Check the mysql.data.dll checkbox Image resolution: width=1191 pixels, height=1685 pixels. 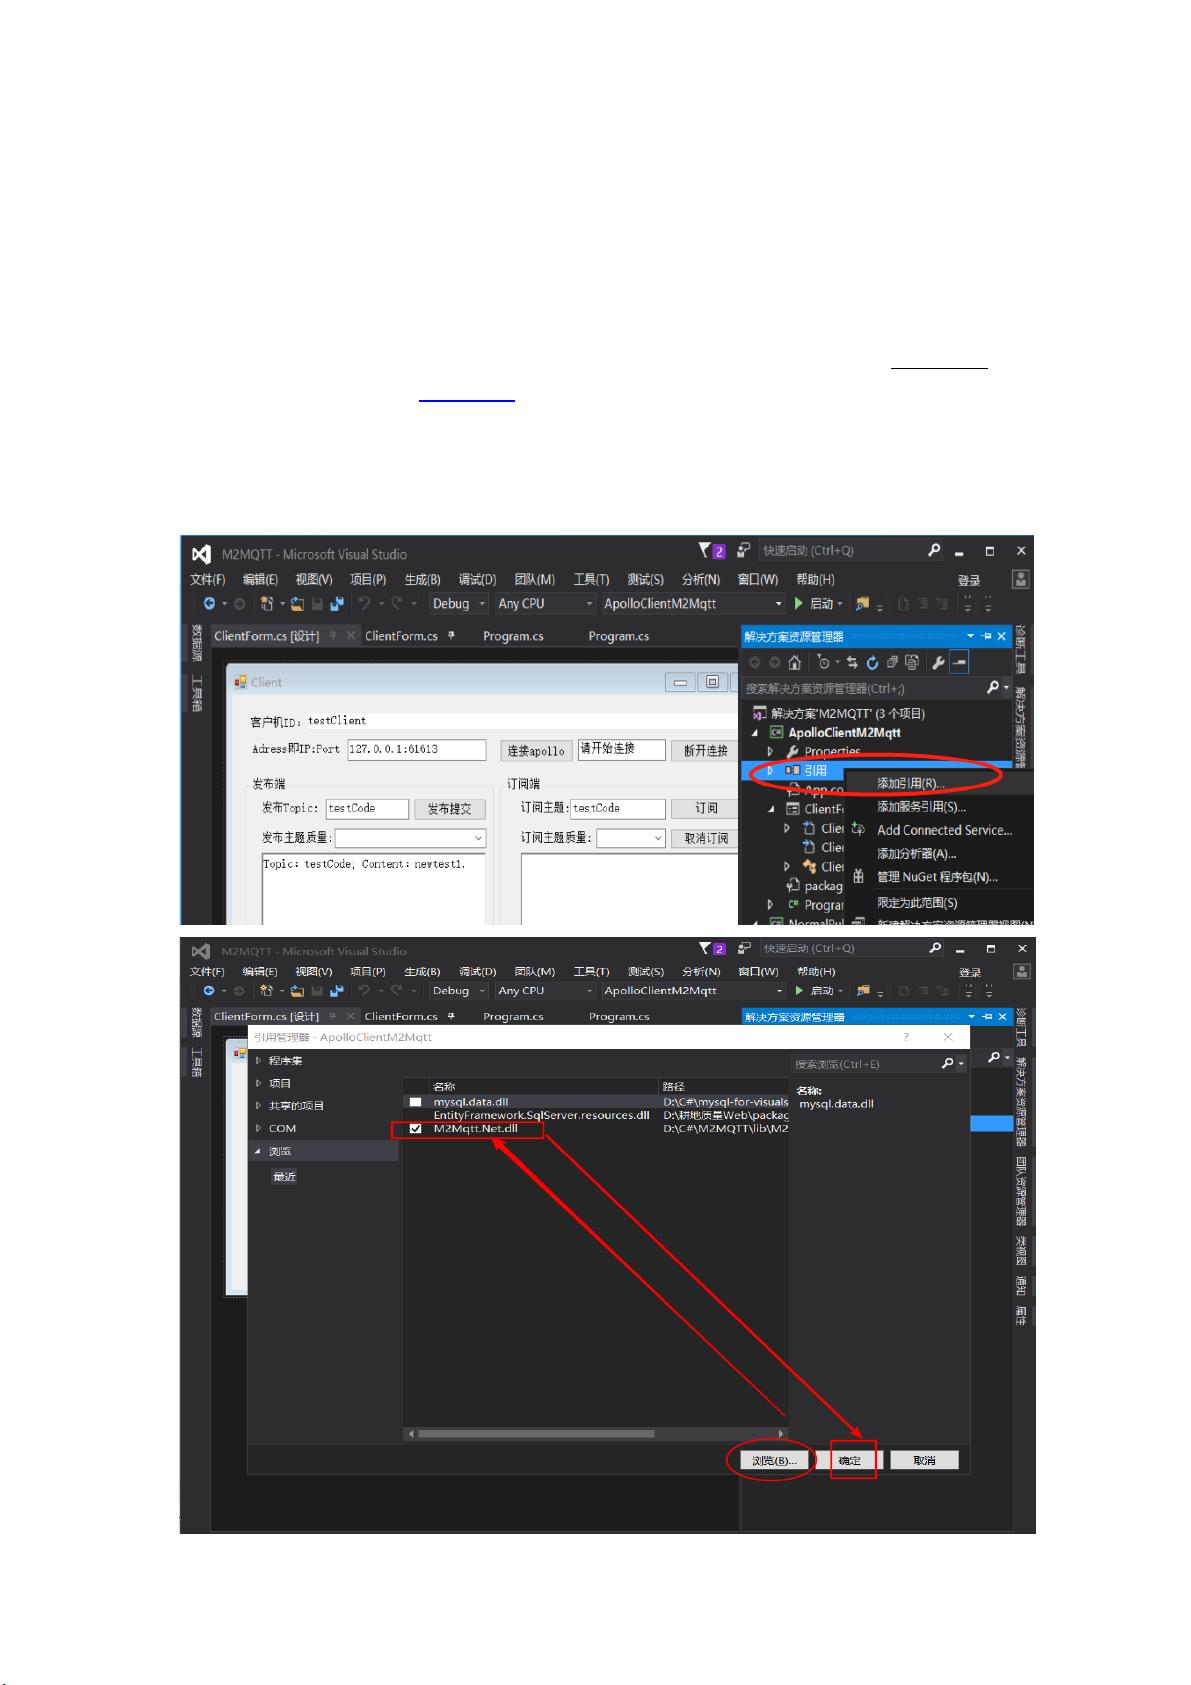coord(415,1102)
